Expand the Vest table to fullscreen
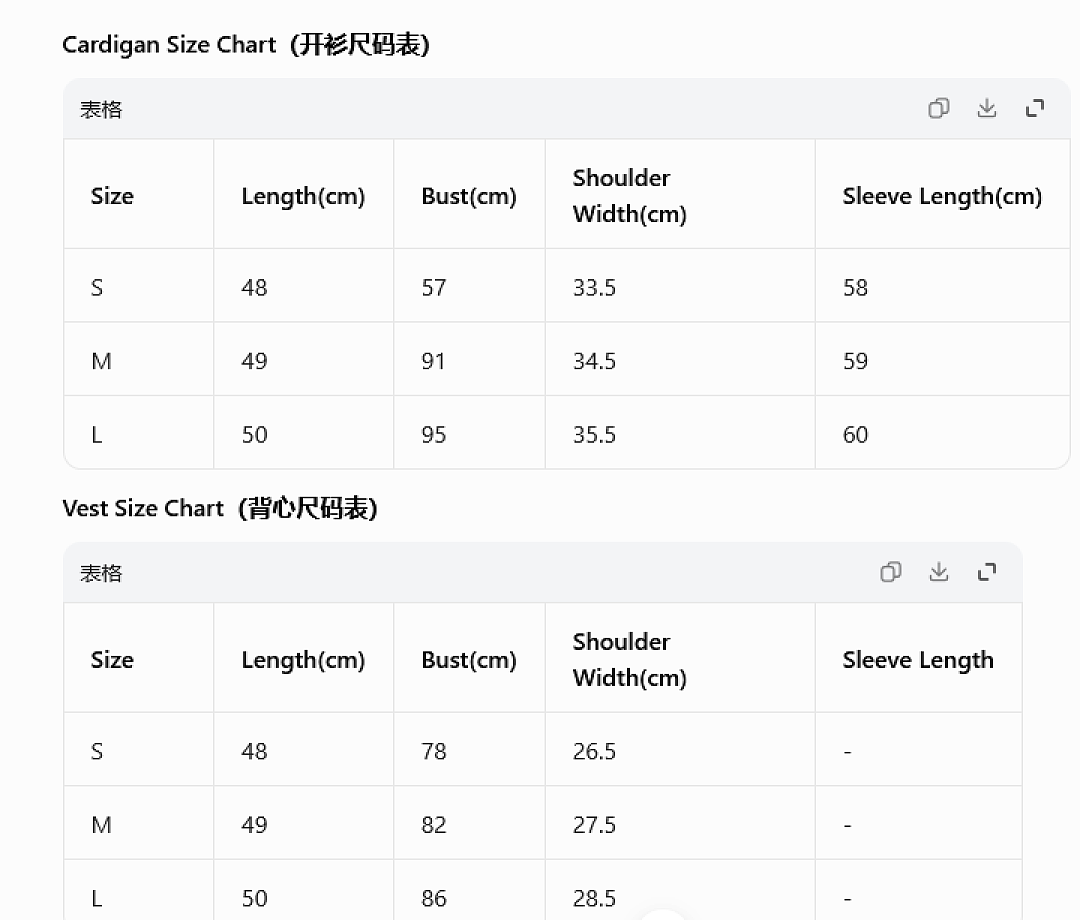Image resolution: width=1080 pixels, height=920 pixels. click(x=986, y=572)
